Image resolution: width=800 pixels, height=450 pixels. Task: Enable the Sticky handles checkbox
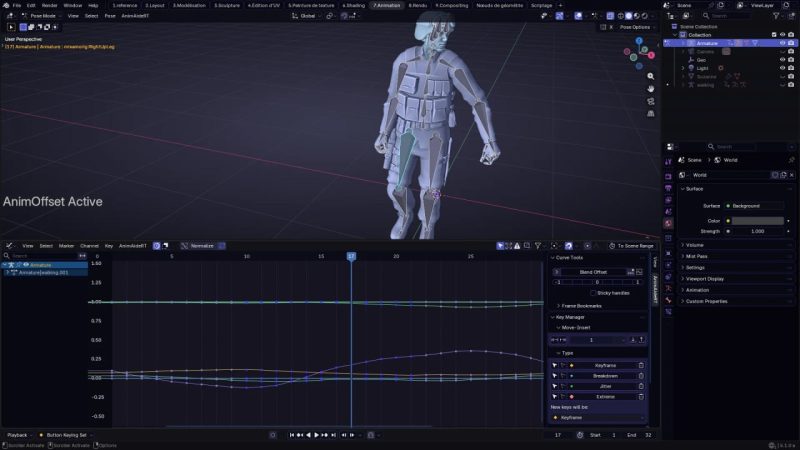click(x=594, y=293)
